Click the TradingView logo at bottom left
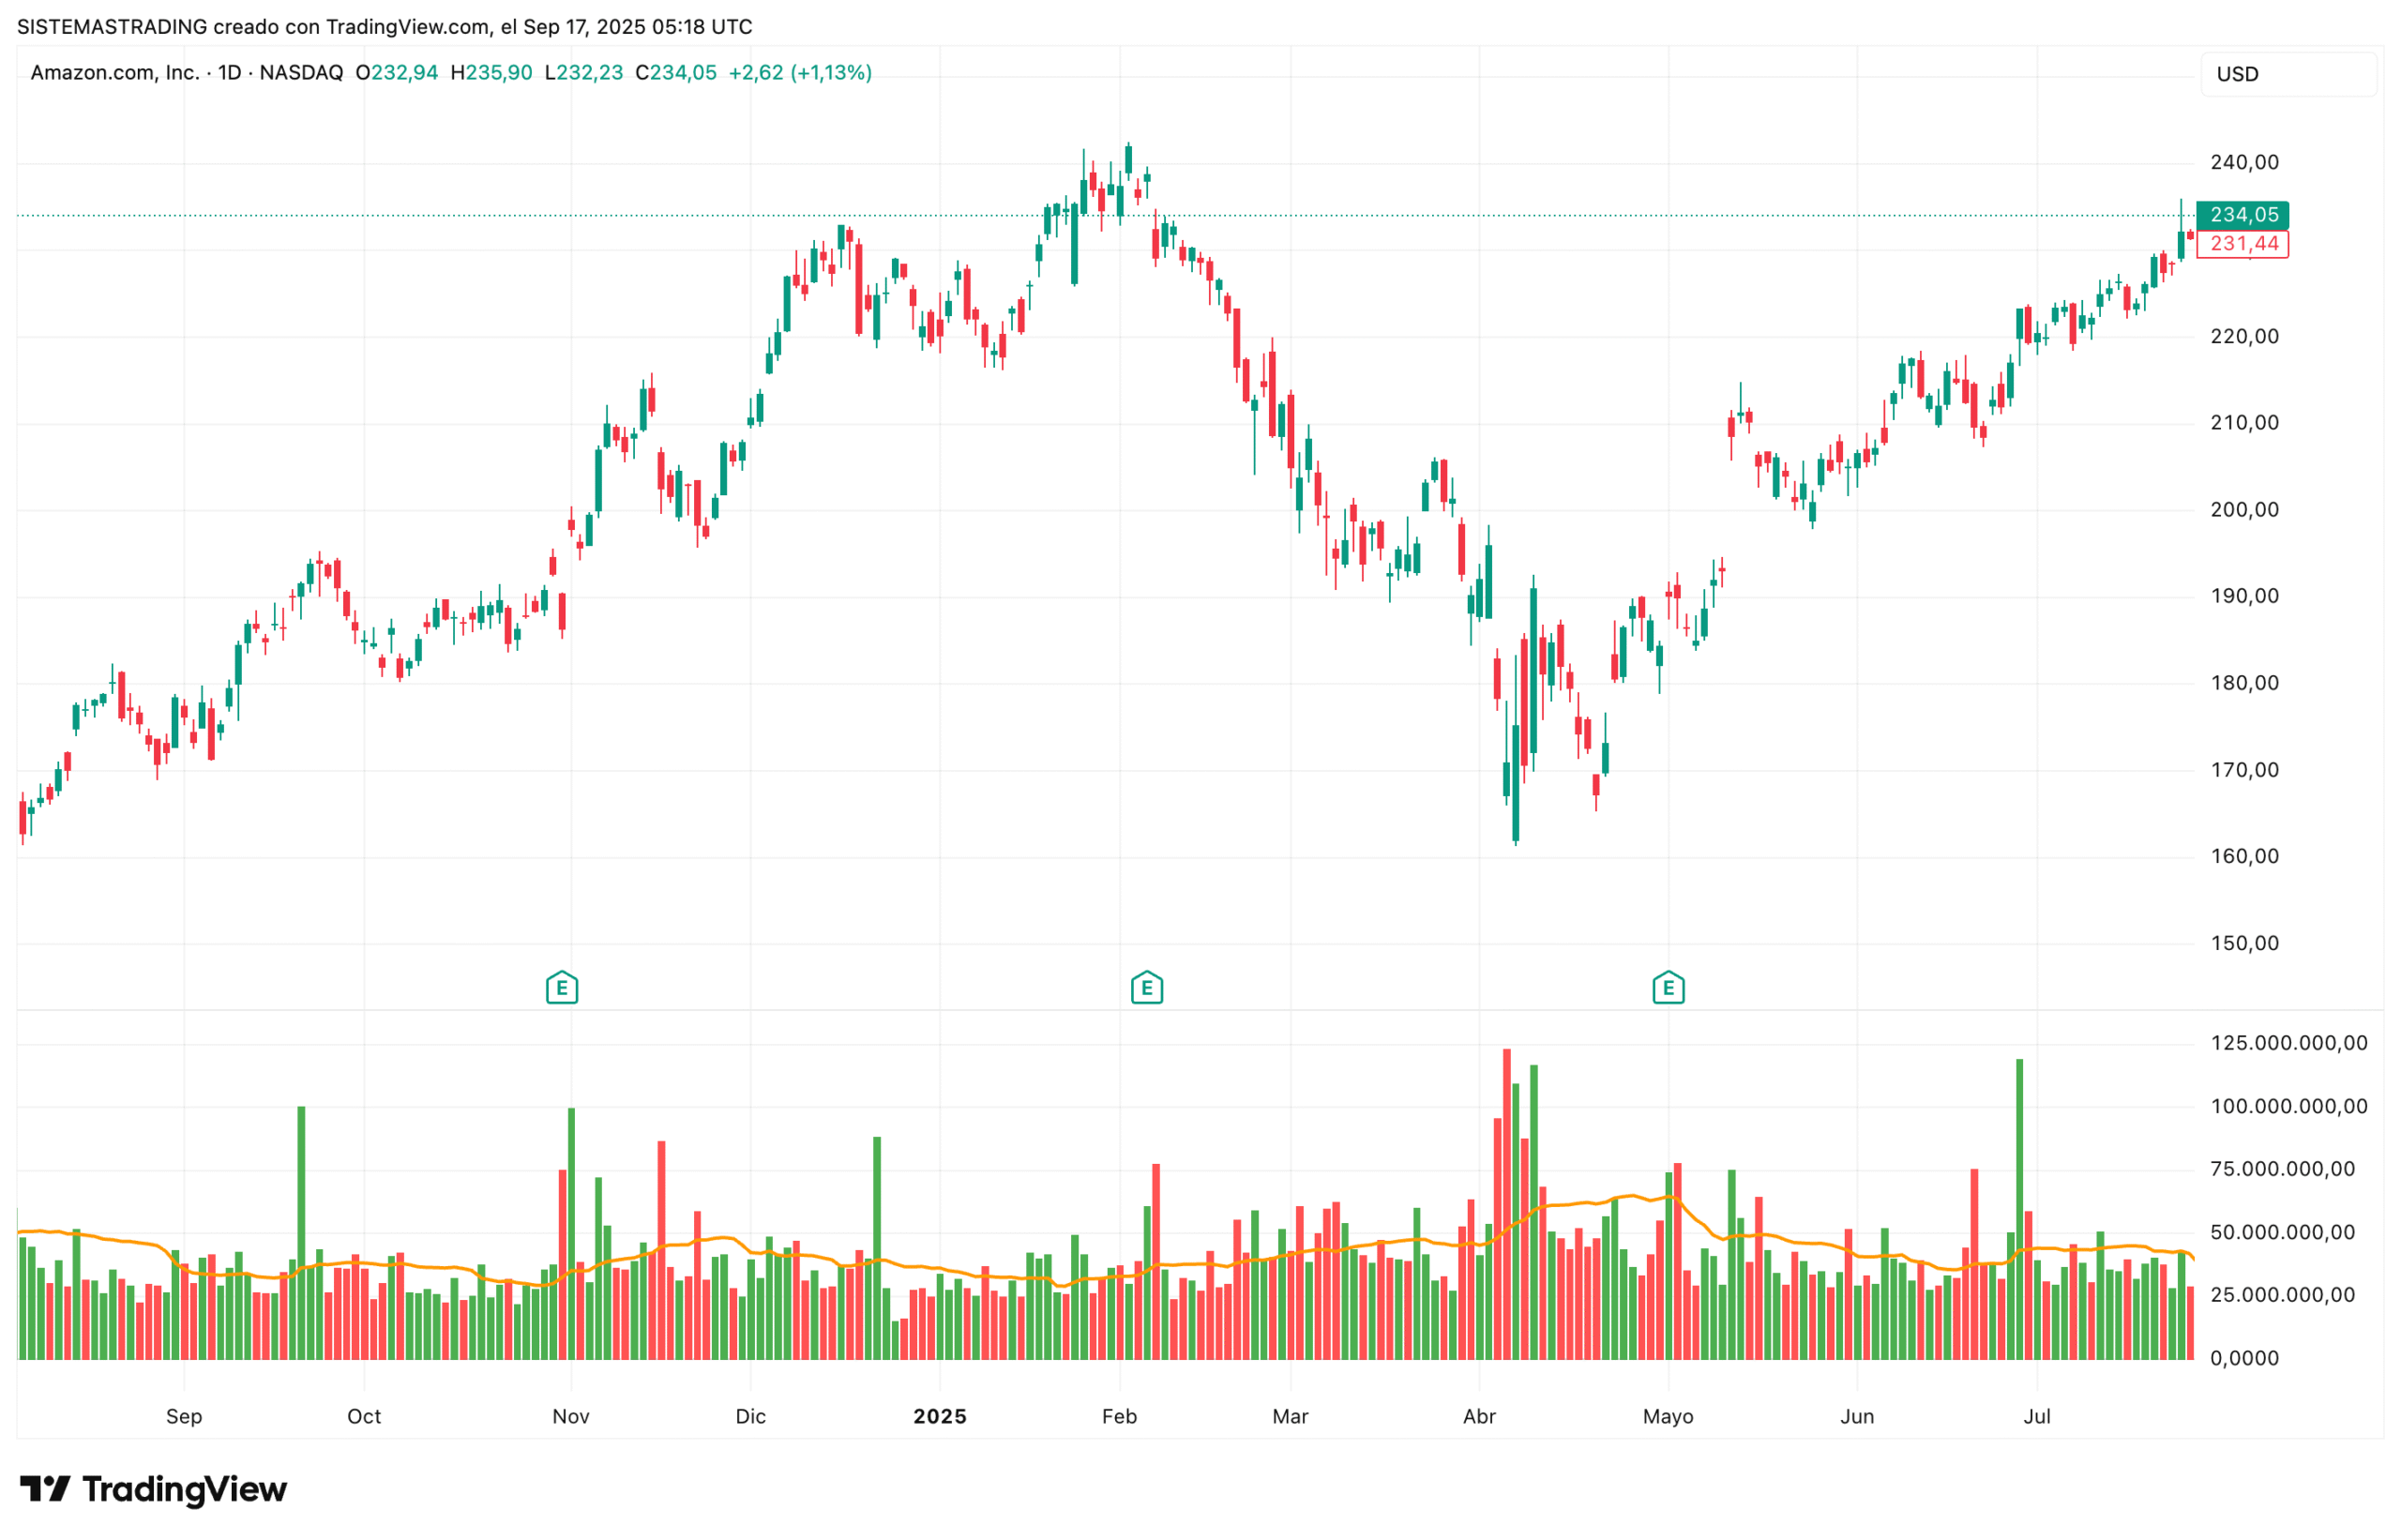2401x1540 pixels. click(153, 1490)
